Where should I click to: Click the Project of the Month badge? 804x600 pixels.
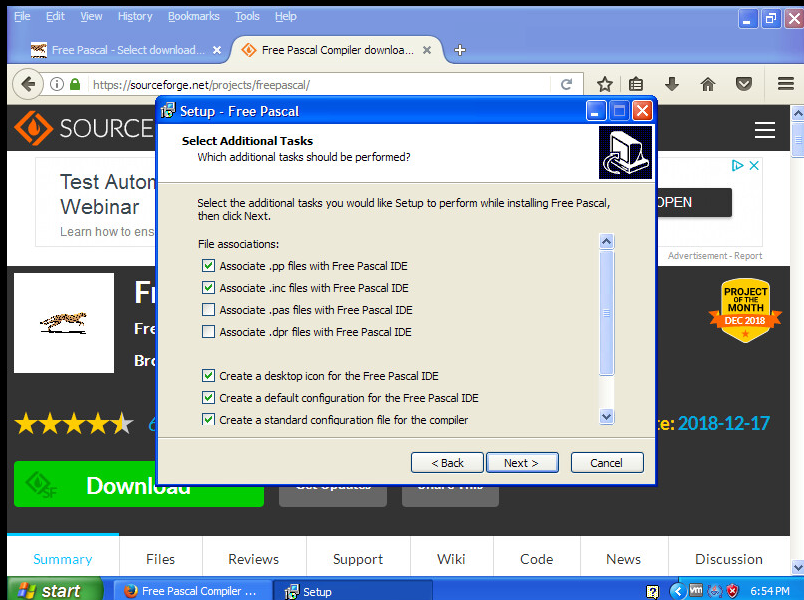(x=745, y=310)
